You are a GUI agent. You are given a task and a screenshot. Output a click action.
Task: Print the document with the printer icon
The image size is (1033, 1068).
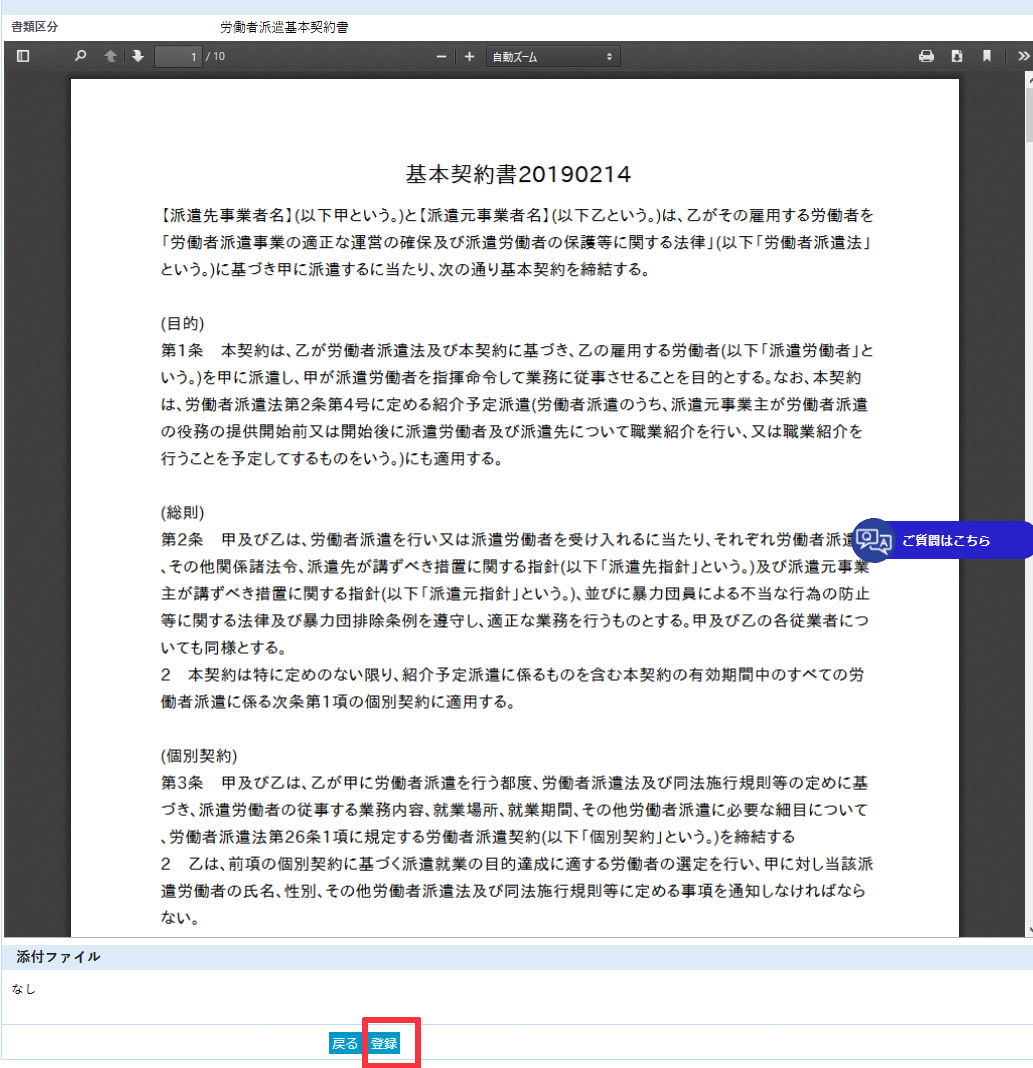926,57
